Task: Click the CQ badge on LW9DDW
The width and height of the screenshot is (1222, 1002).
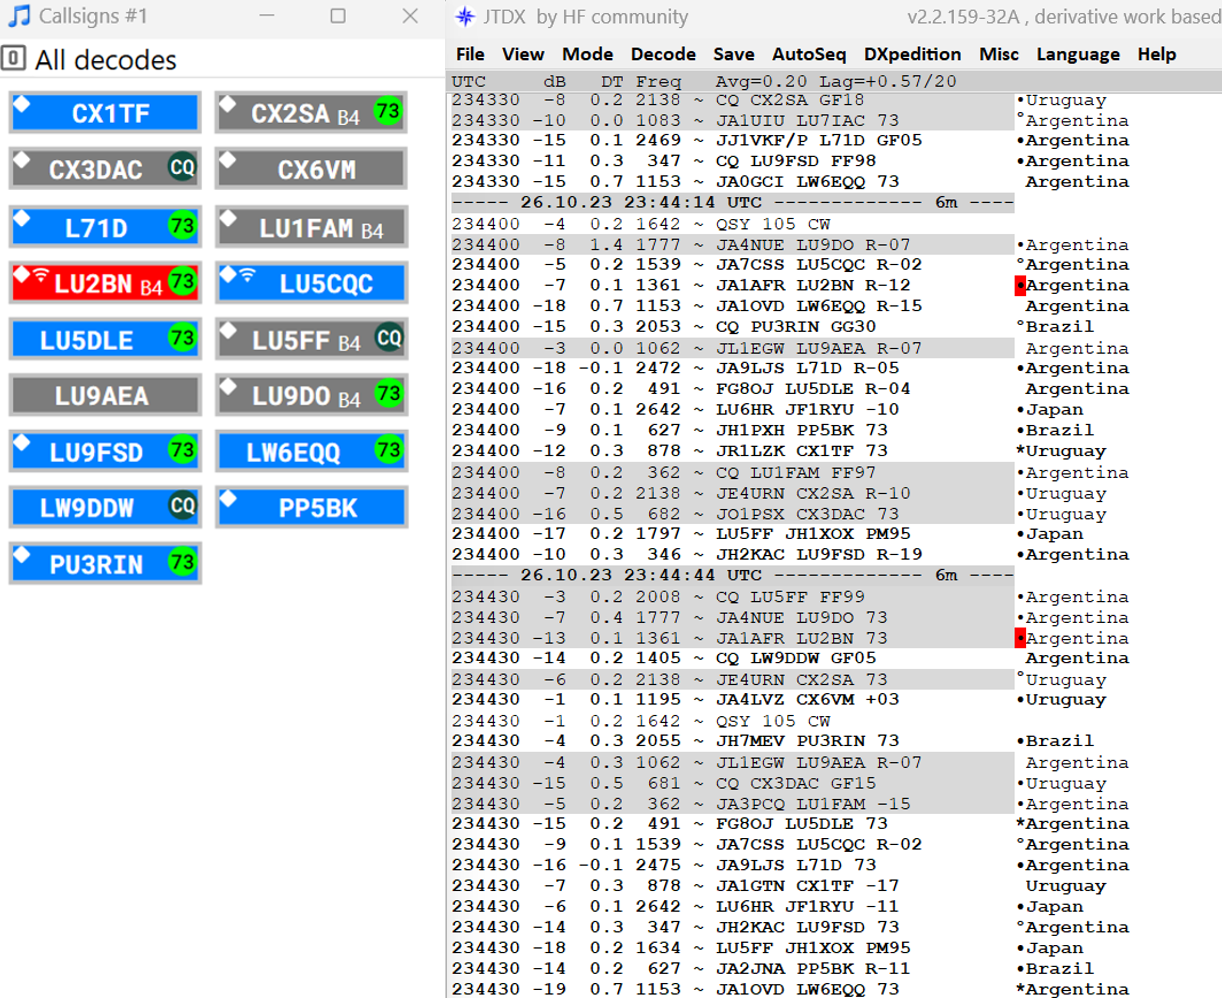Action: (x=182, y=505)
